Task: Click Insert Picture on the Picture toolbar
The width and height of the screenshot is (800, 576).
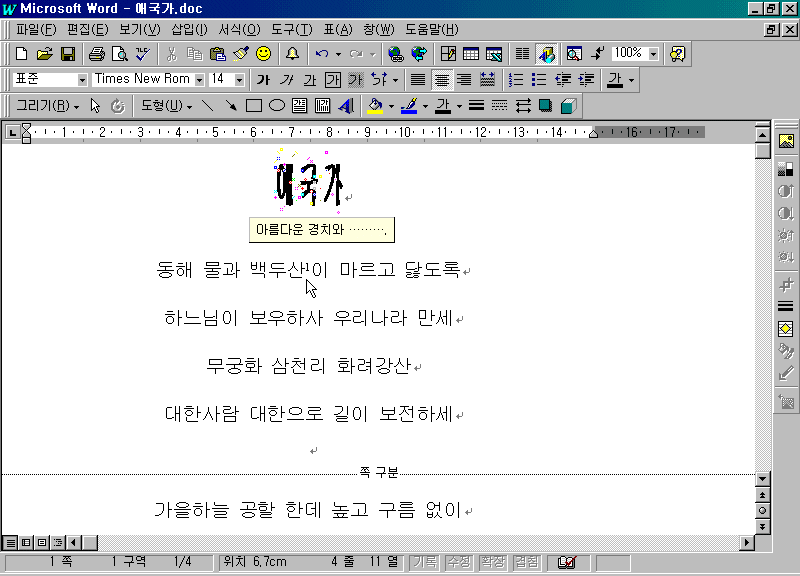Action: (786, 141)
